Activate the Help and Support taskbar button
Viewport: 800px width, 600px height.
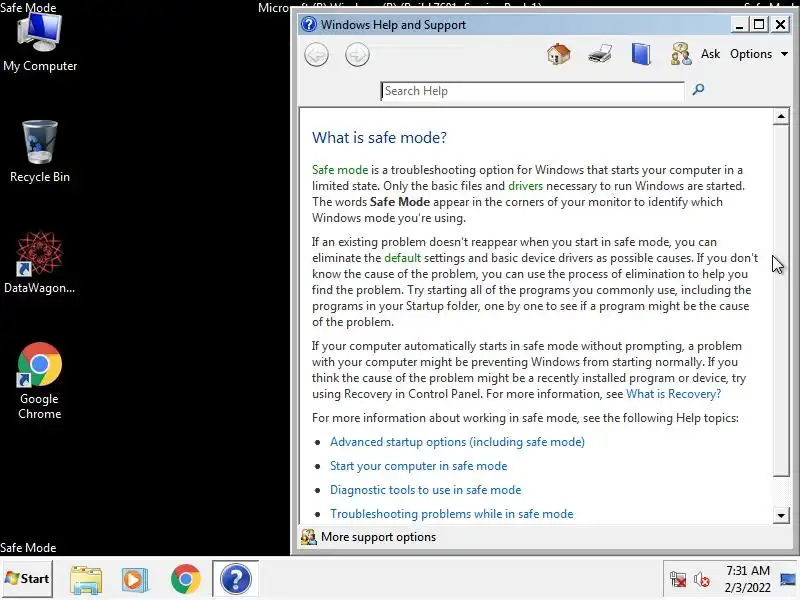(x=236, y=579)
